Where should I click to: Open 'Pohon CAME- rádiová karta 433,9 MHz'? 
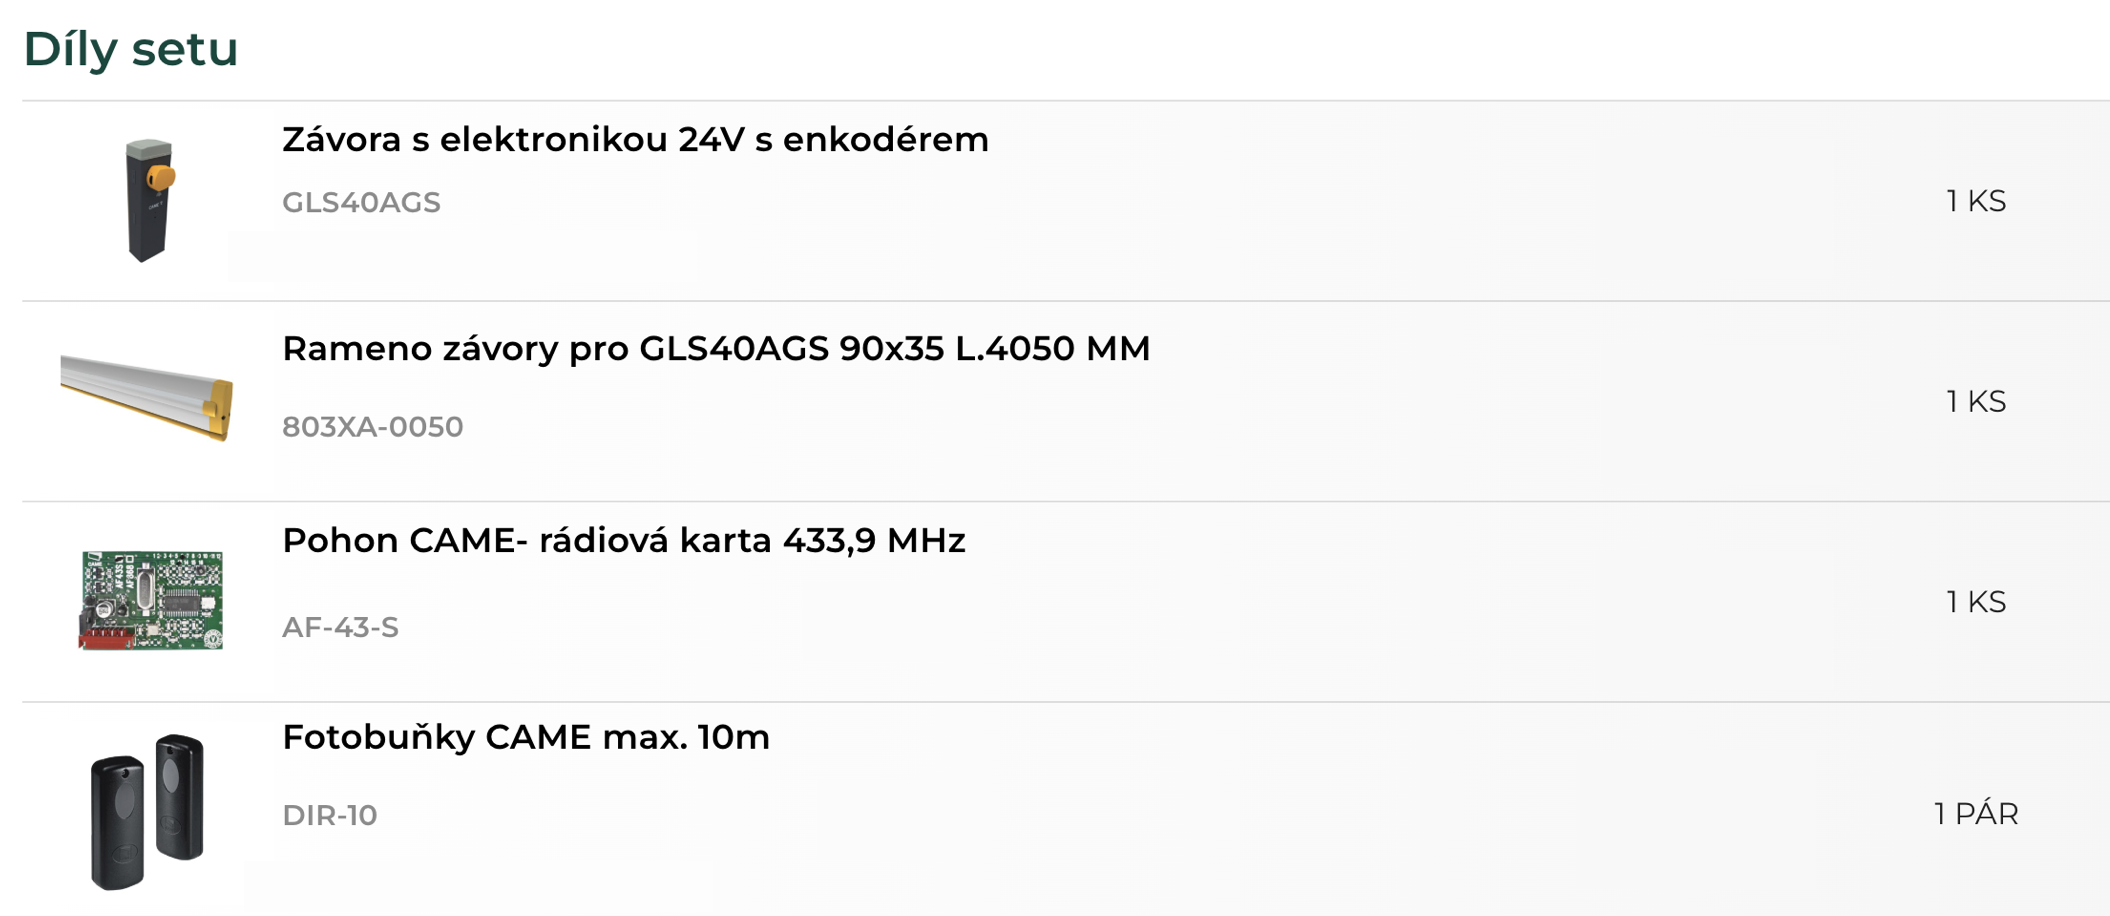[x=623, y=541]
